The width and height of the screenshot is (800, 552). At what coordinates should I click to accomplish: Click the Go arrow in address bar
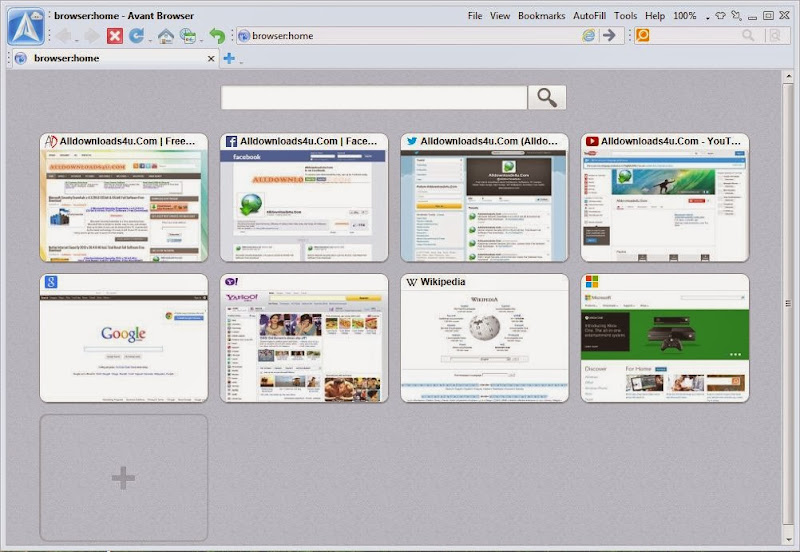pos(609,35)
